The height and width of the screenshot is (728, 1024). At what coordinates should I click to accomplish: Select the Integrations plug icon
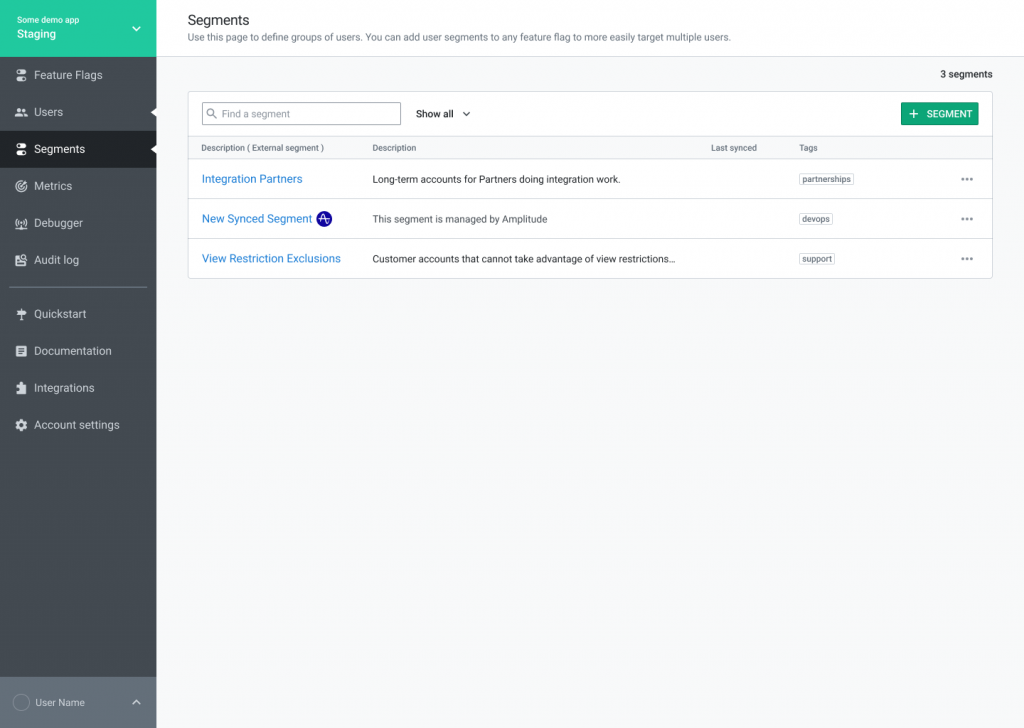pyautogui.click(x=20, y=387)
